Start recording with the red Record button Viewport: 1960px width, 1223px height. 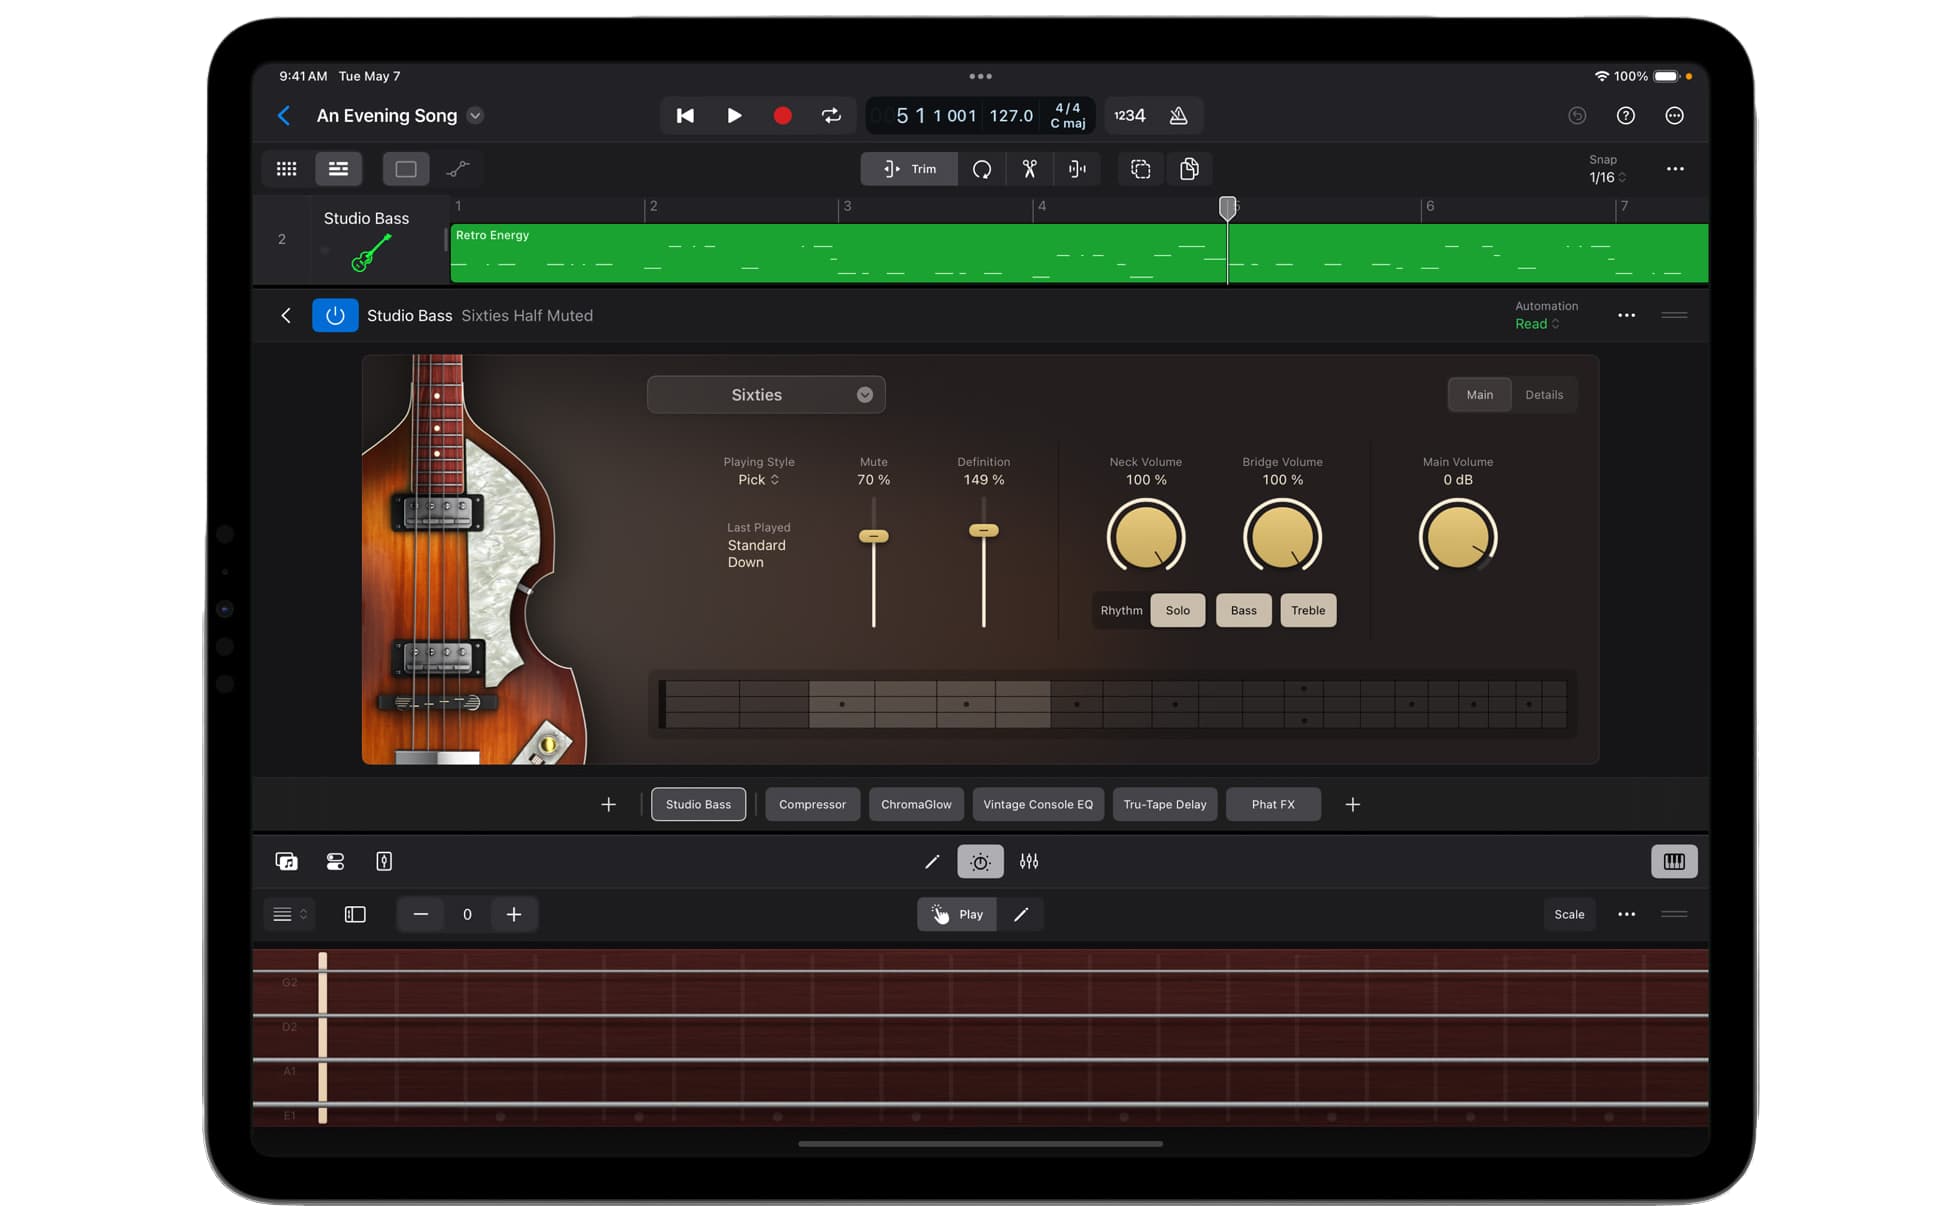coord(782,116)
